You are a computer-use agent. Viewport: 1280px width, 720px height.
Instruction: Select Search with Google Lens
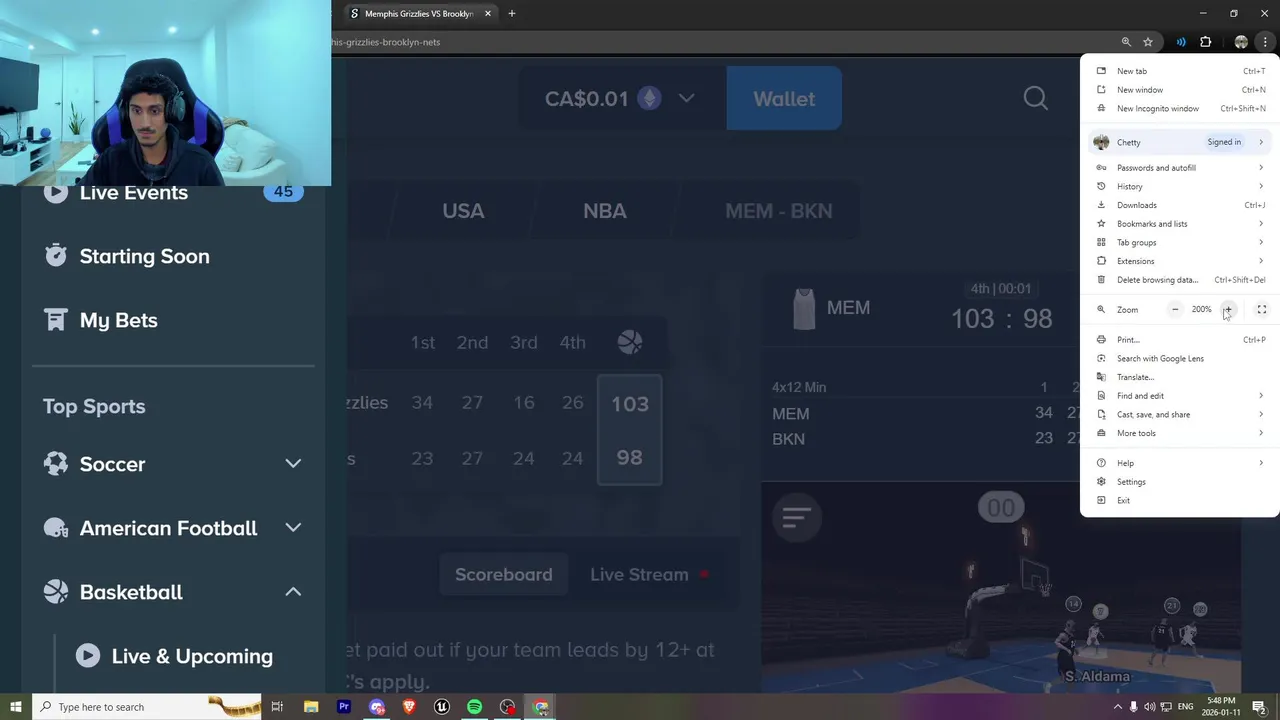pos(1180,358)
